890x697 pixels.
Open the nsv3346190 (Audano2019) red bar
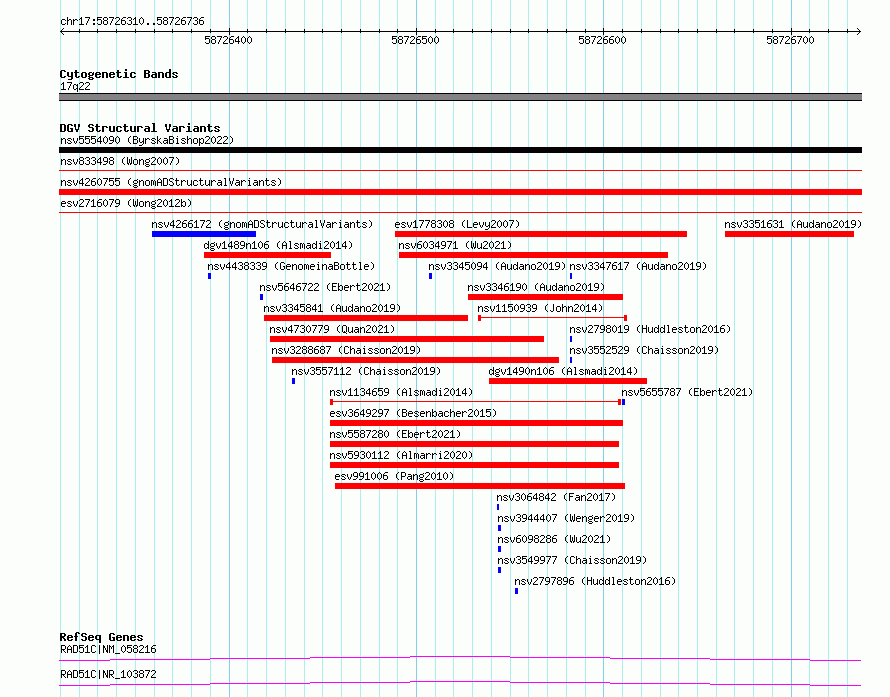pos(545,297)
